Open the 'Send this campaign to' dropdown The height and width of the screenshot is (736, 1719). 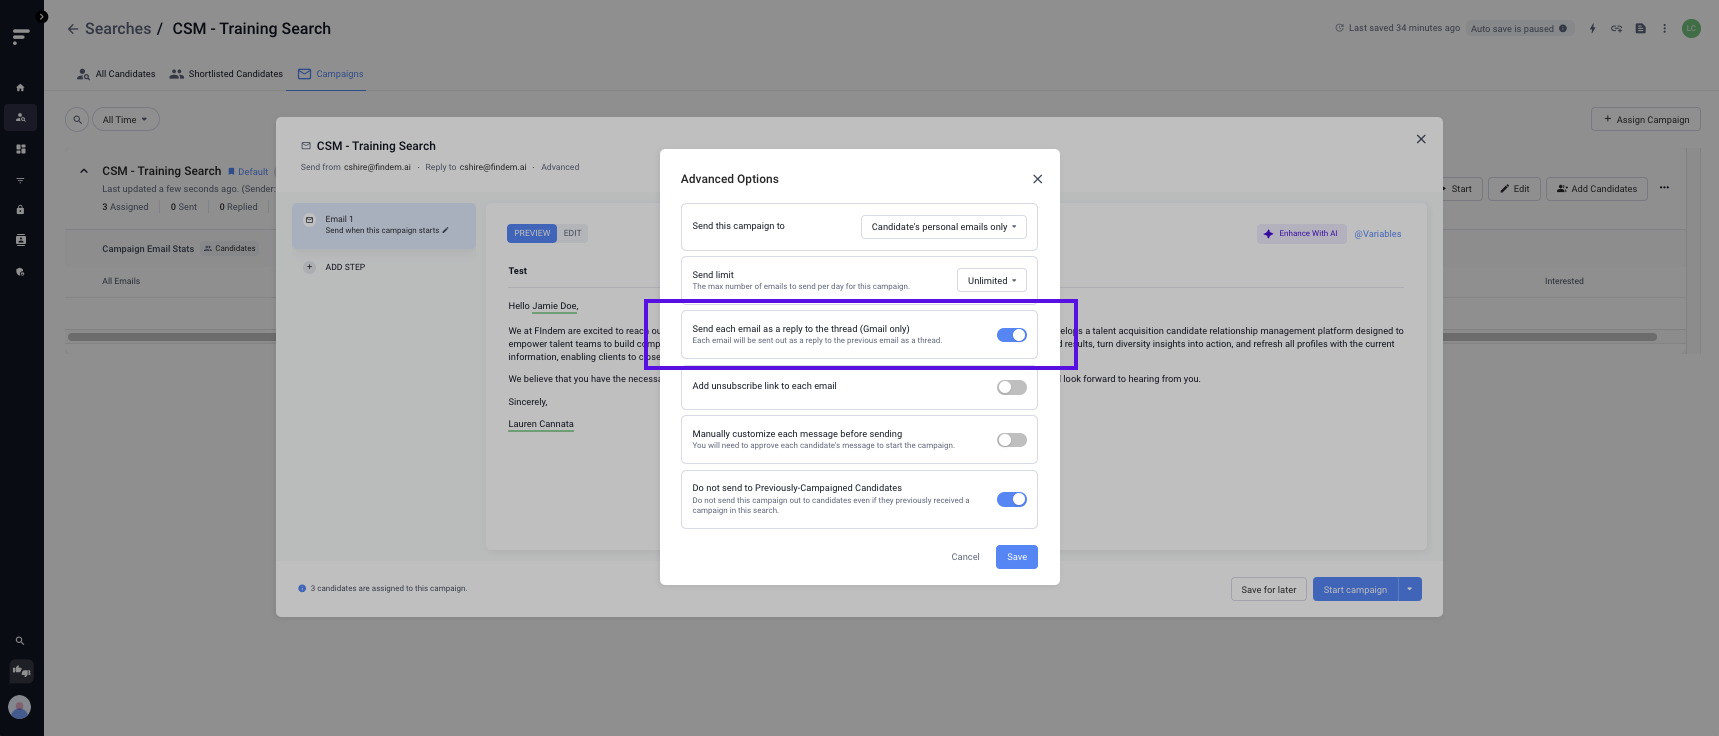coord(943,227)
